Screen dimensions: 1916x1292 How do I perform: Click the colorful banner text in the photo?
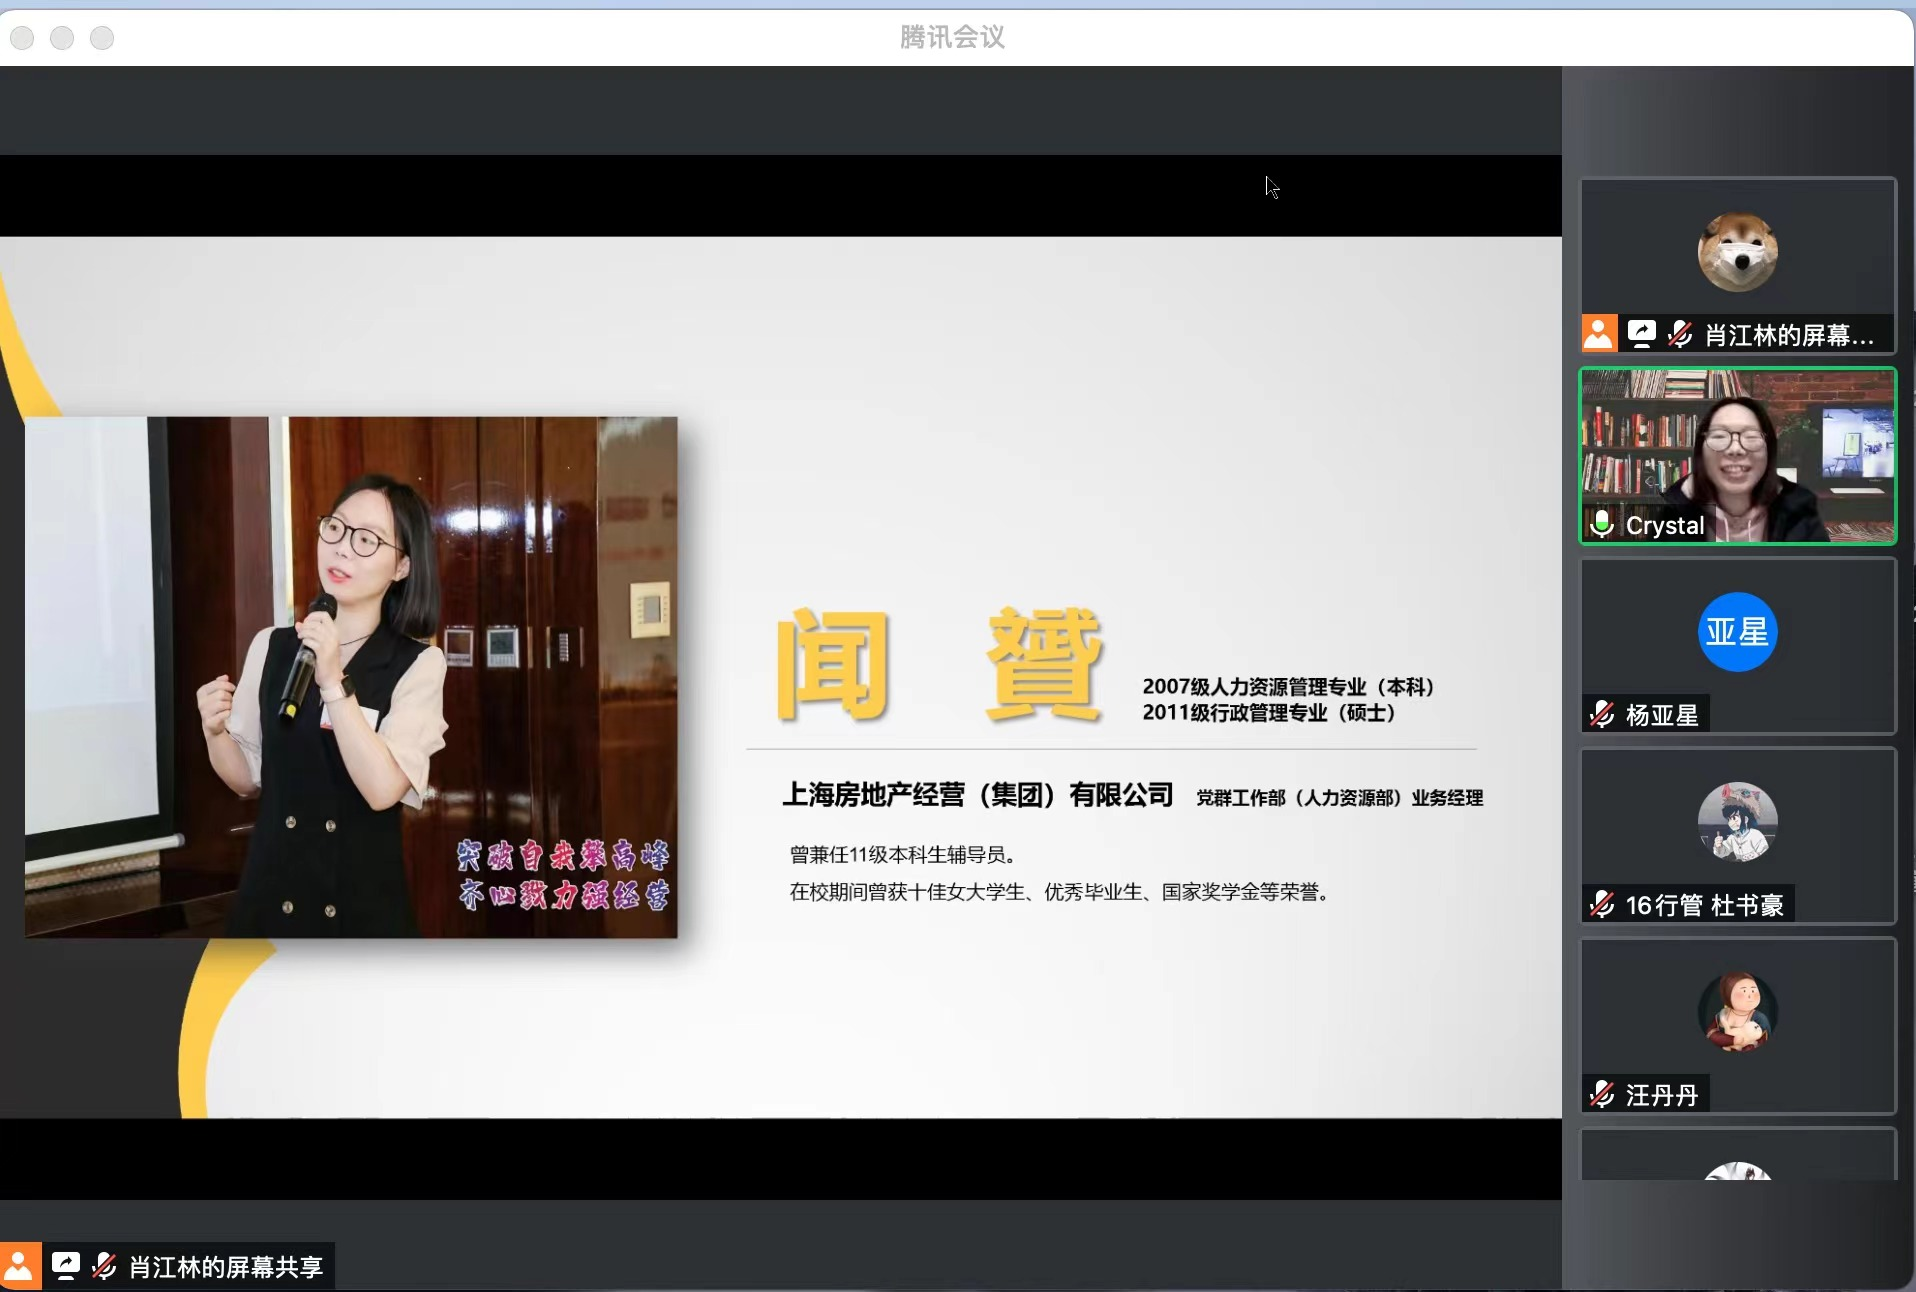click(563, 875)
